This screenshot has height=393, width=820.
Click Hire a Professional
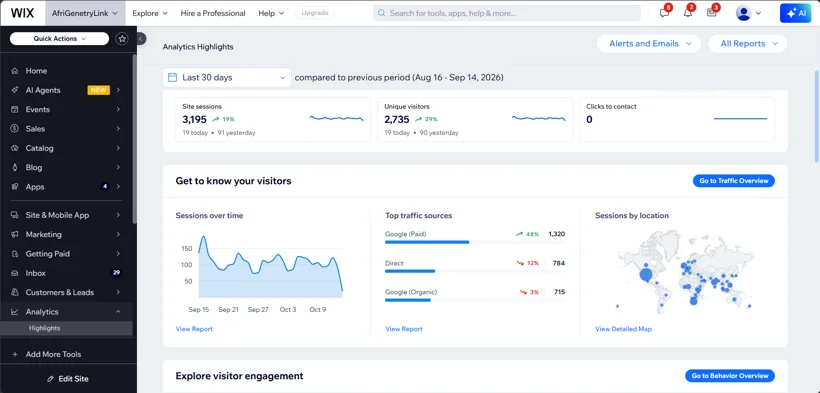point(213,13)
